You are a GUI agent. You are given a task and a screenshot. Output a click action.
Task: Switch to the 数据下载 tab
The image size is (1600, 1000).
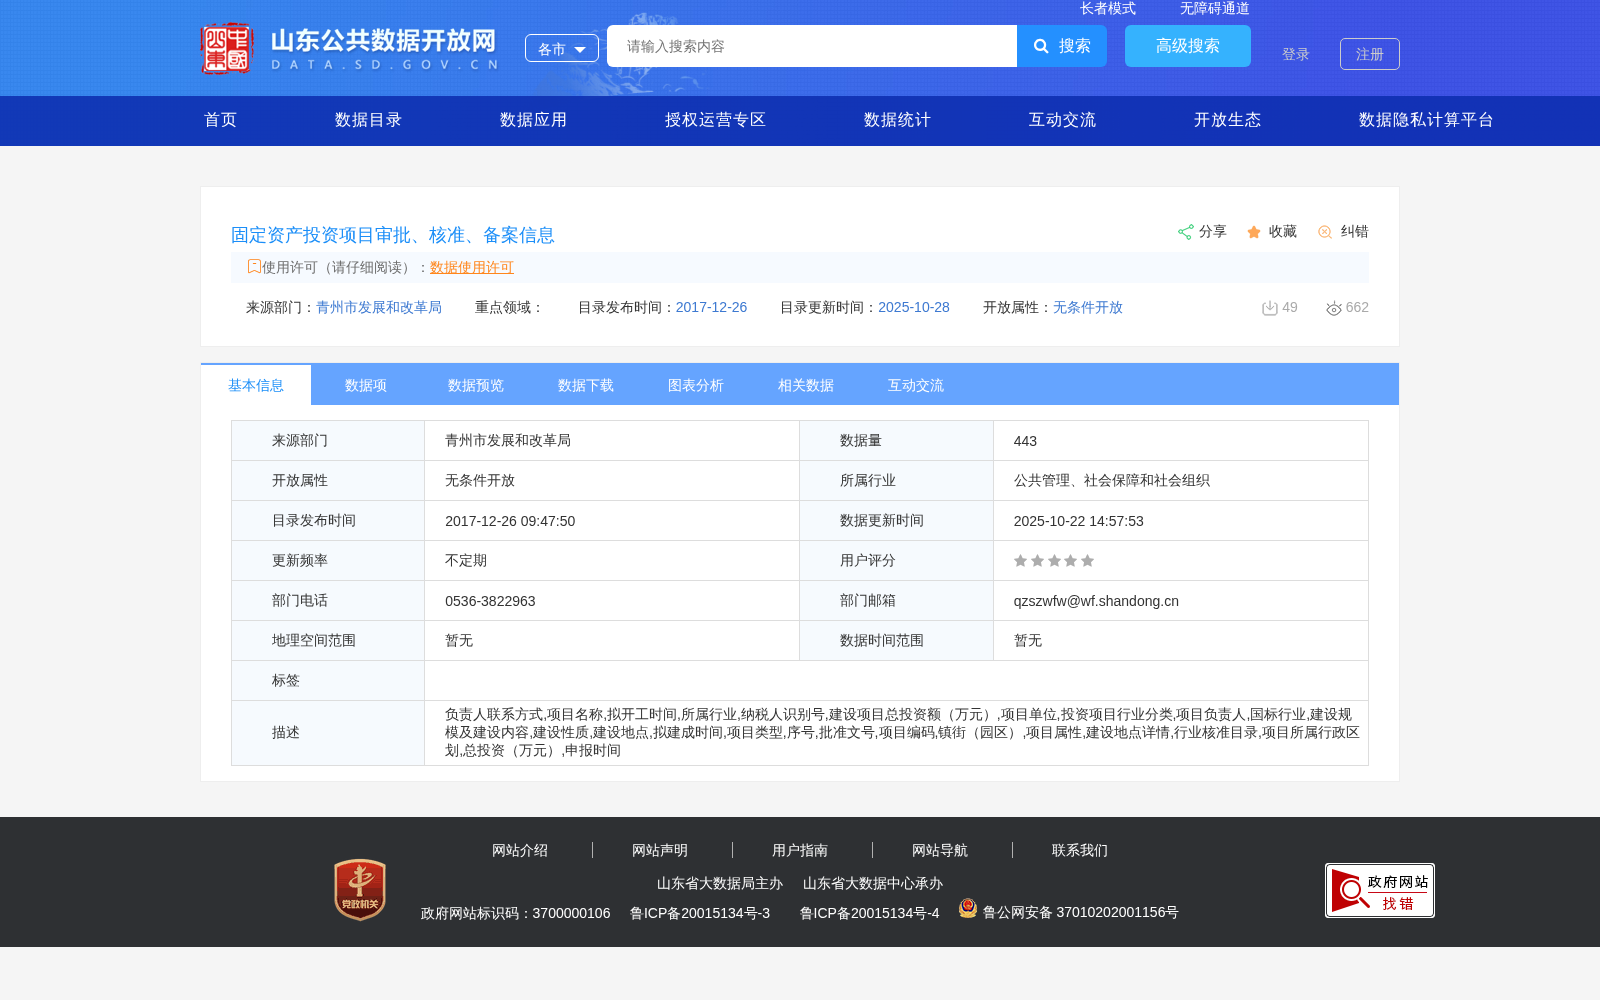click(x=586, y=385)
